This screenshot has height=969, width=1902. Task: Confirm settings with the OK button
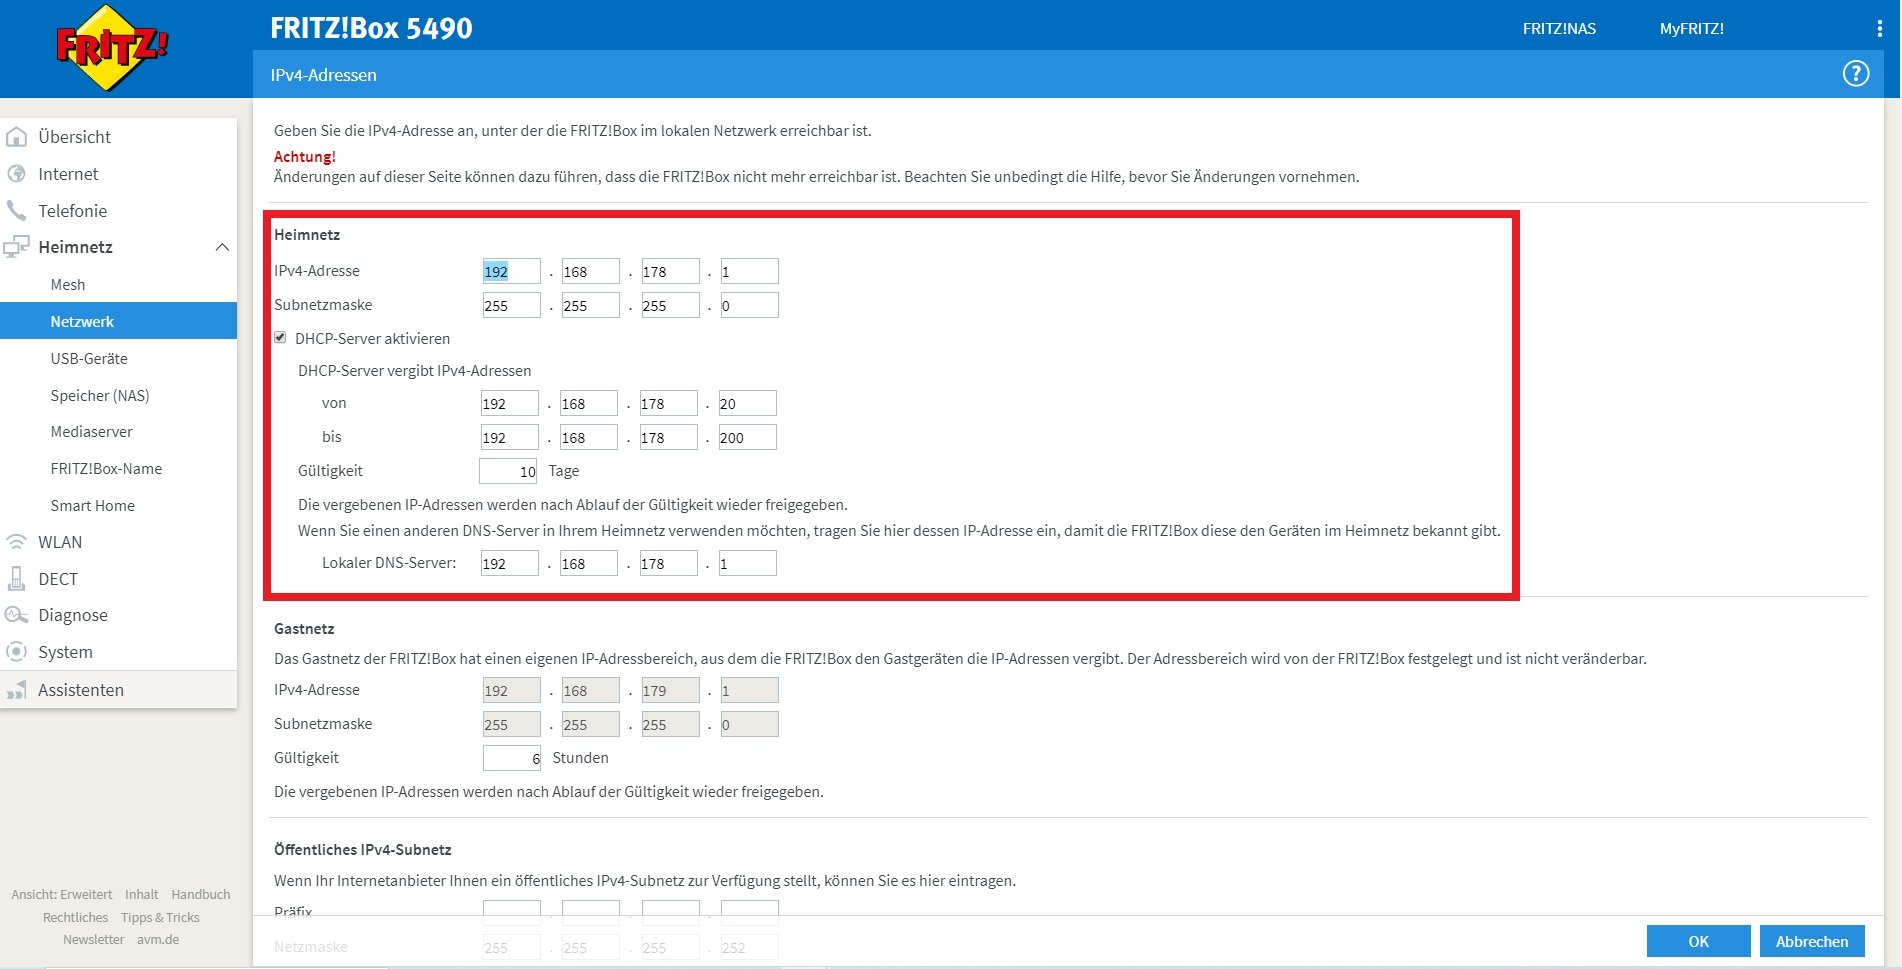1698,941
